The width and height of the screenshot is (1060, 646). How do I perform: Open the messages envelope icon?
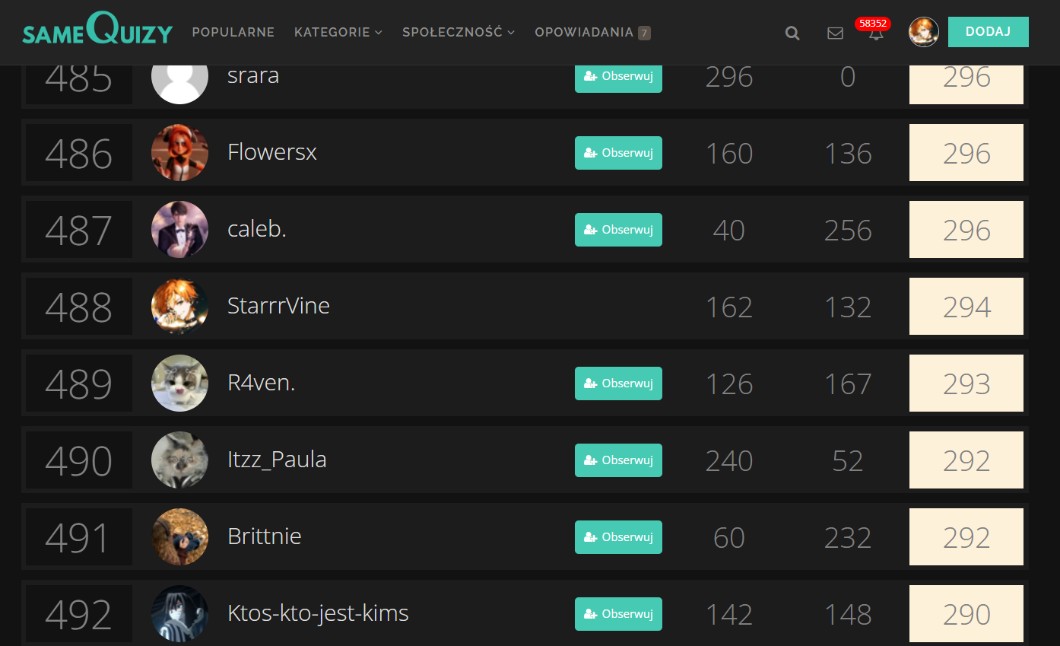pos(835,33)
